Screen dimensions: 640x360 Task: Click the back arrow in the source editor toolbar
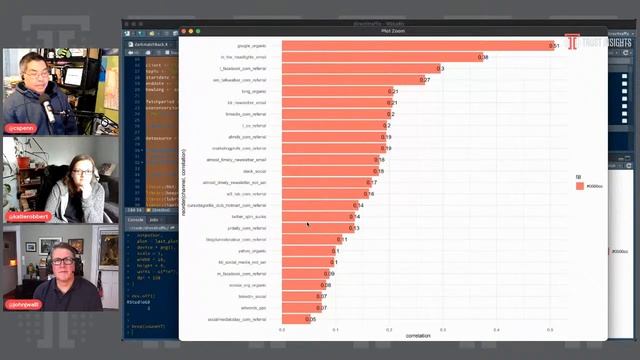131,53
